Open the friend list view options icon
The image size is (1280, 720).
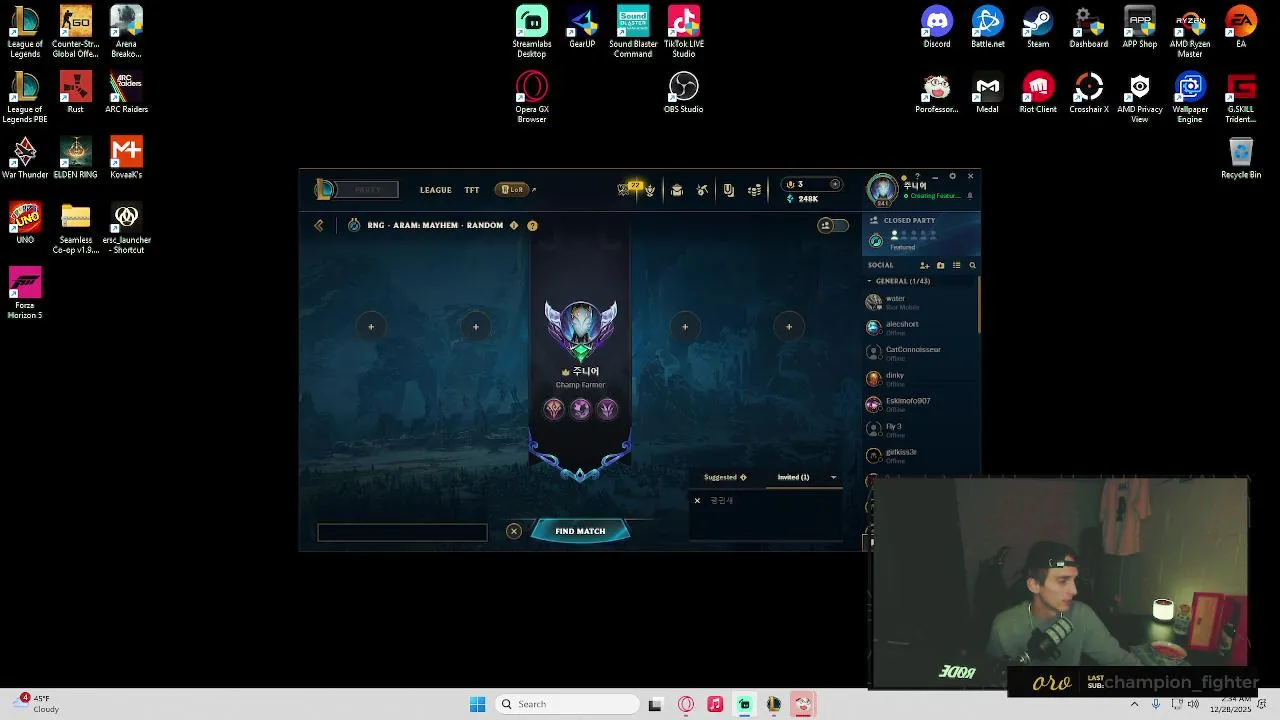point(956,265)
